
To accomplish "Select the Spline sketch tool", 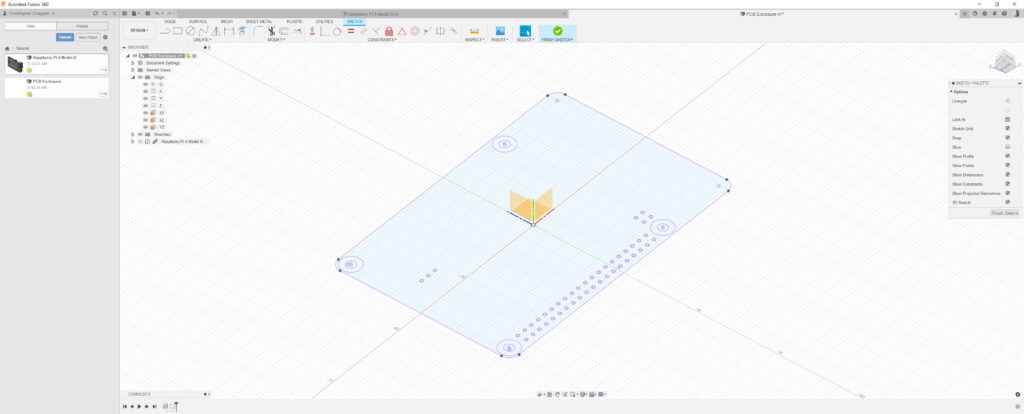I will pos(203,31).
